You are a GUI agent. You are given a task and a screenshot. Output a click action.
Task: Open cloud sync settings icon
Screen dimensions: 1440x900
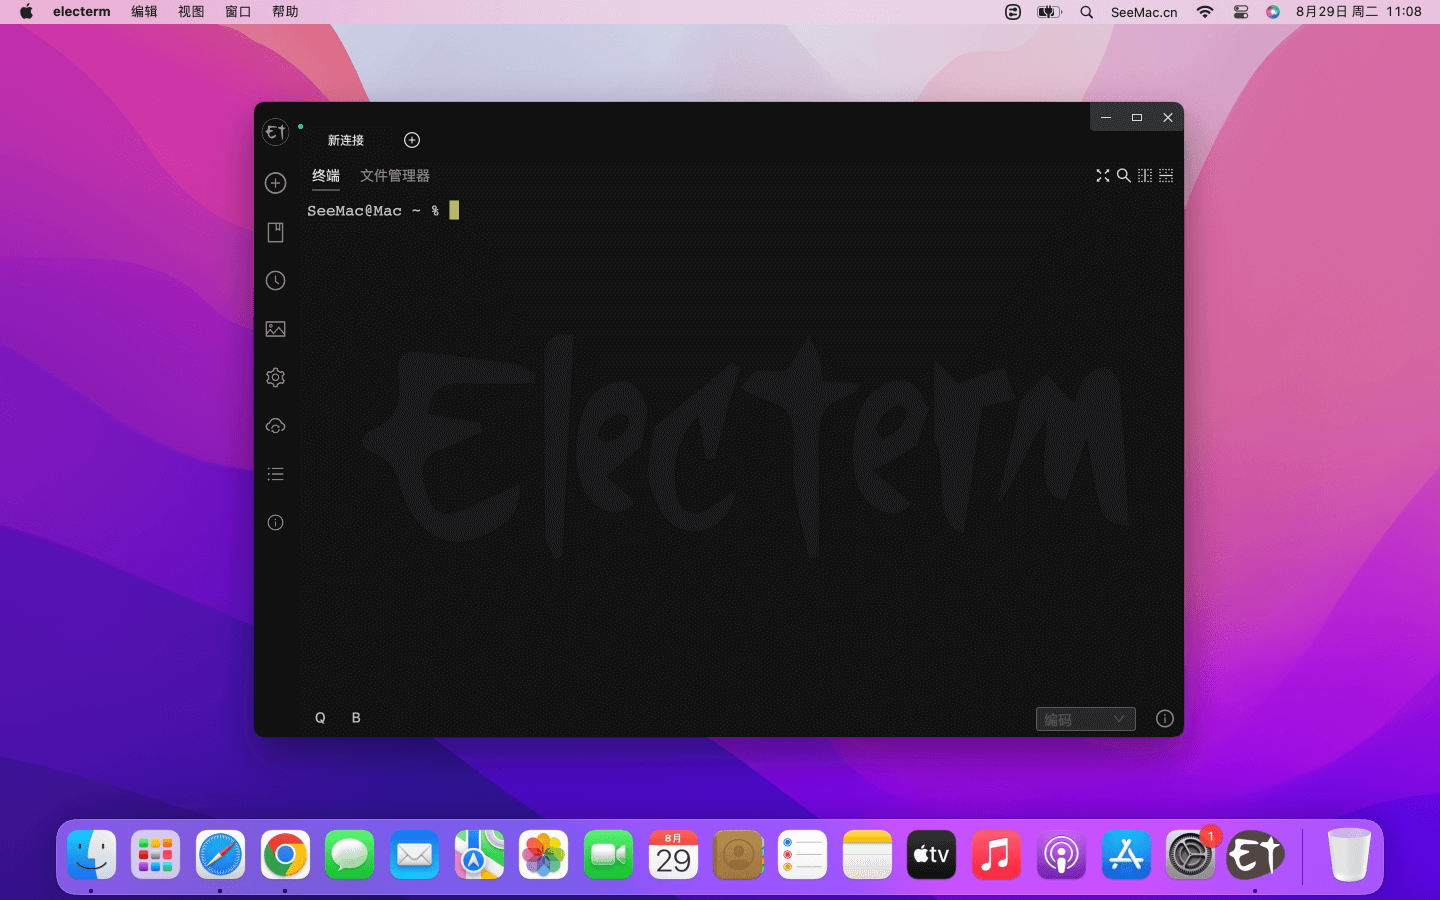tap(276, 426)
